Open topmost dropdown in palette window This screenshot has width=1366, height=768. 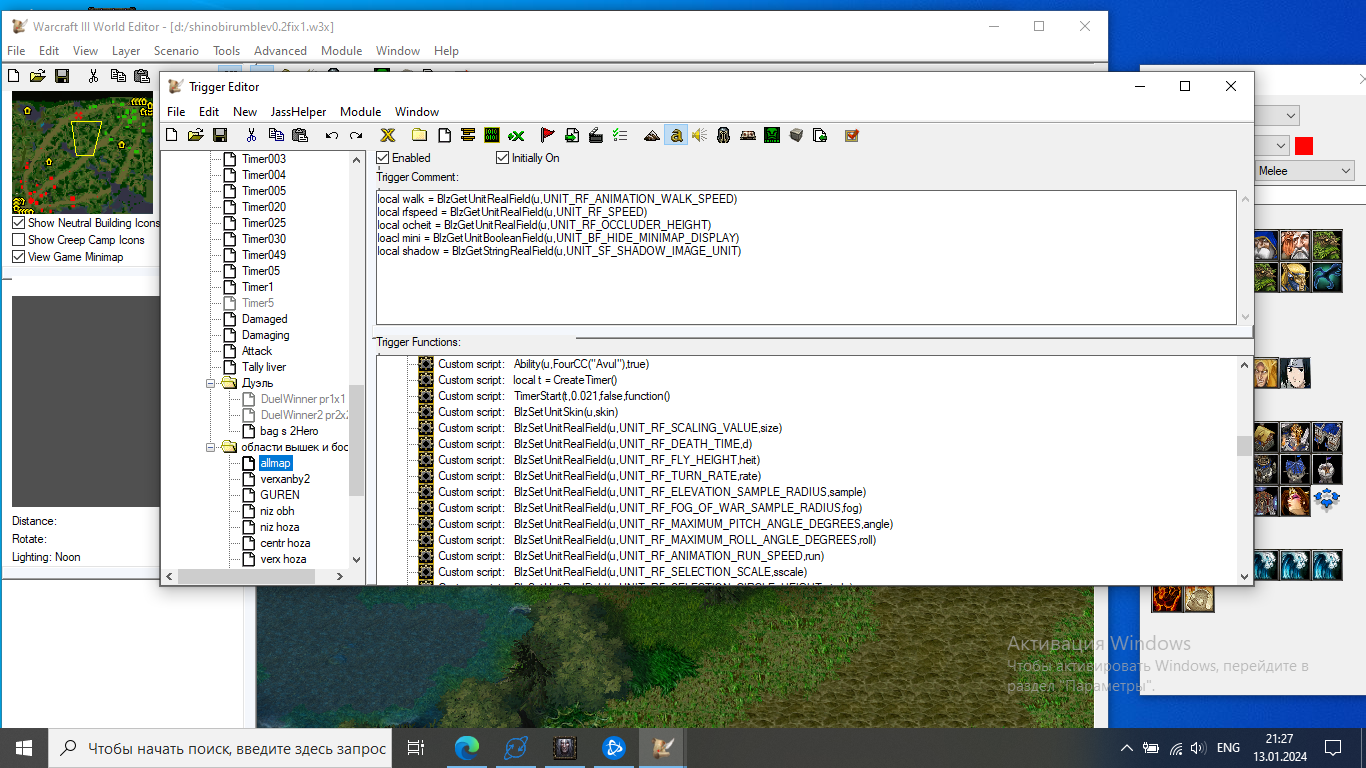(x=1290, y=115)
